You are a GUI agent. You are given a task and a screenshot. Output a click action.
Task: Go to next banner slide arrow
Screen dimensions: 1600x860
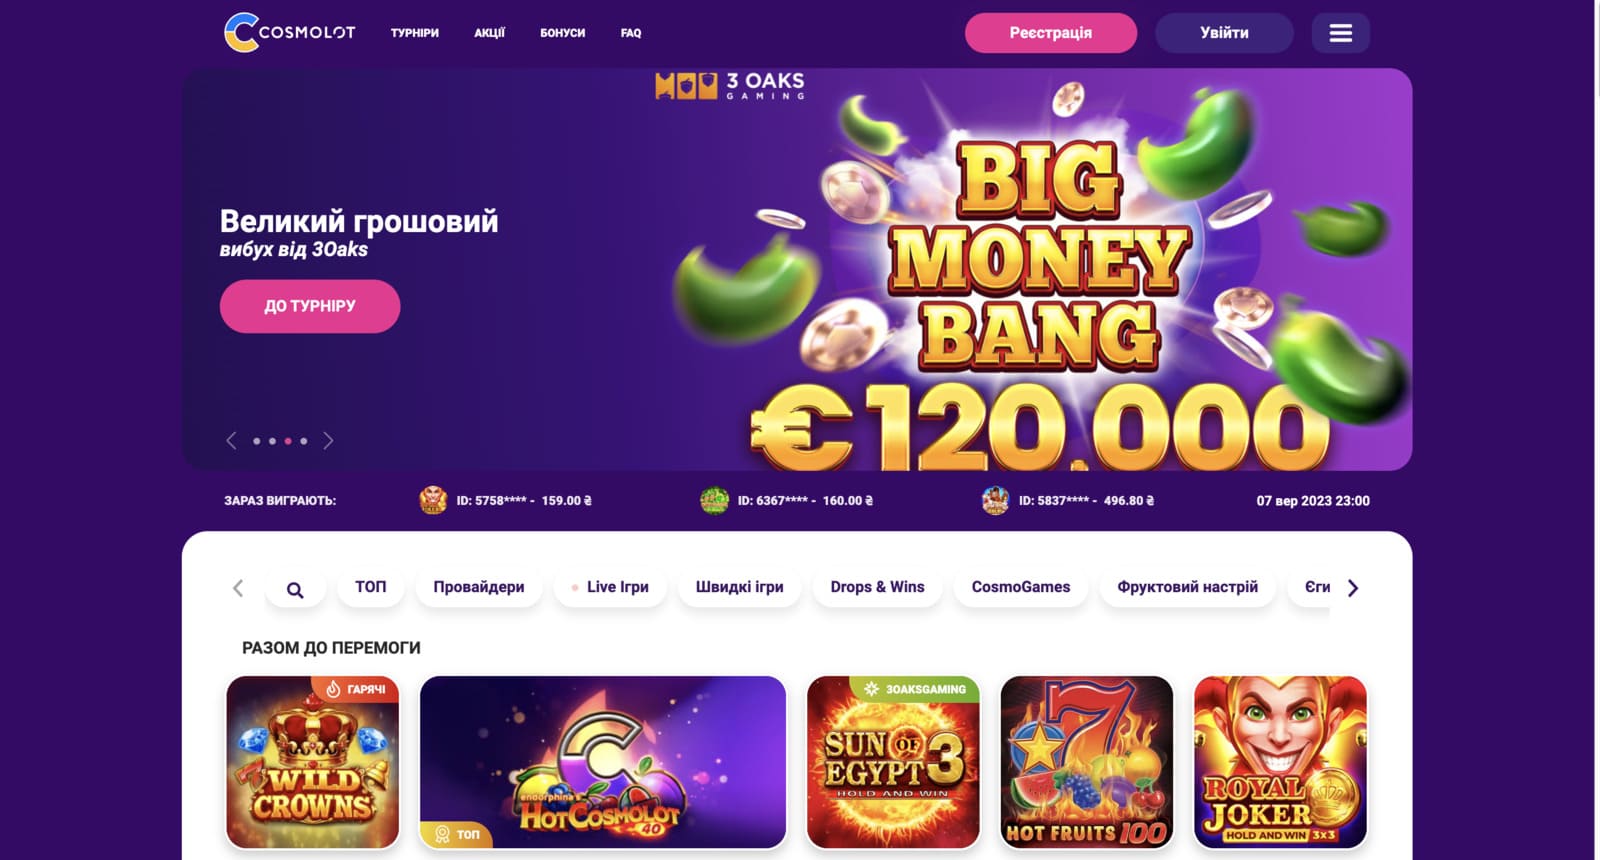(328, 441)
